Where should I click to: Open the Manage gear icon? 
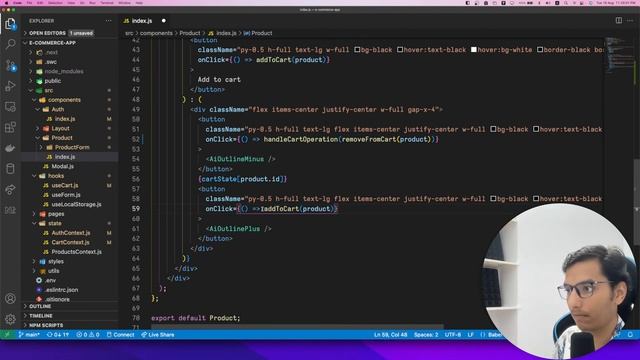coord(10,319)
